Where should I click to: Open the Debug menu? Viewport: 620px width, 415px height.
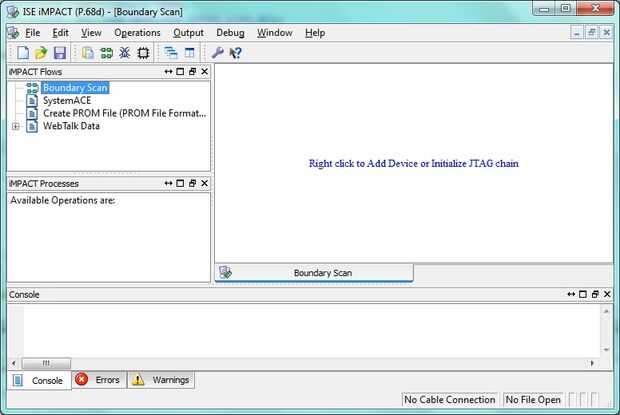(230, 33)
